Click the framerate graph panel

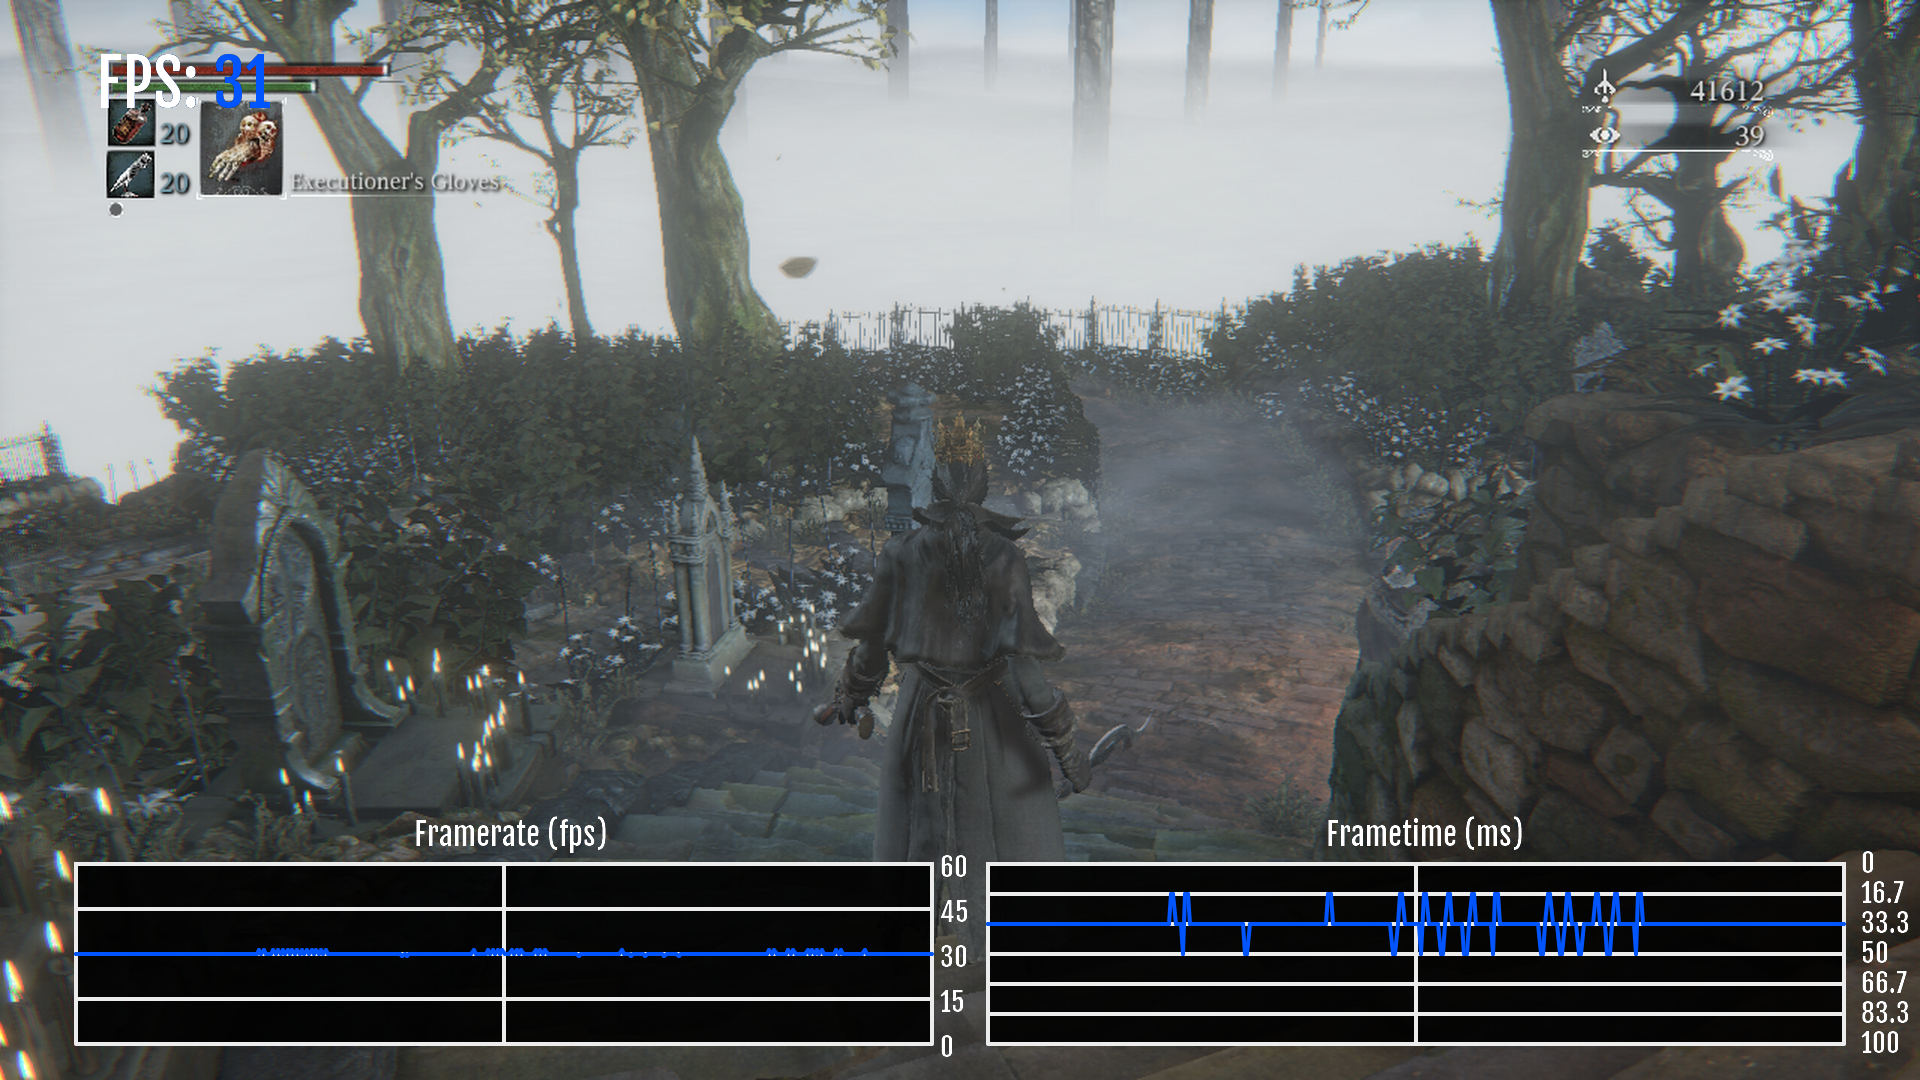[504, 954]
